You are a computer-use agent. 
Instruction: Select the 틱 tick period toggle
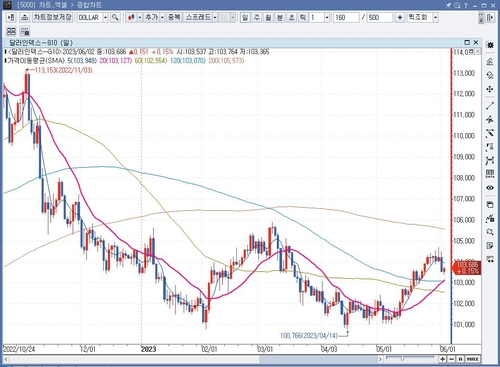coord(303,17)
